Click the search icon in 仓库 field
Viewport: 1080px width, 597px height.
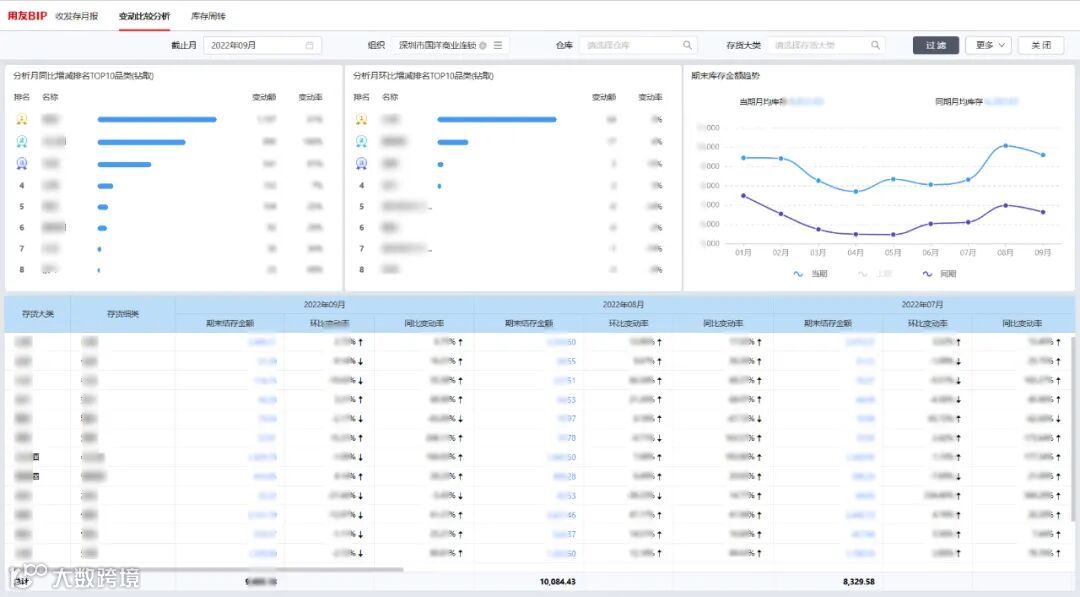coord(687,45)
